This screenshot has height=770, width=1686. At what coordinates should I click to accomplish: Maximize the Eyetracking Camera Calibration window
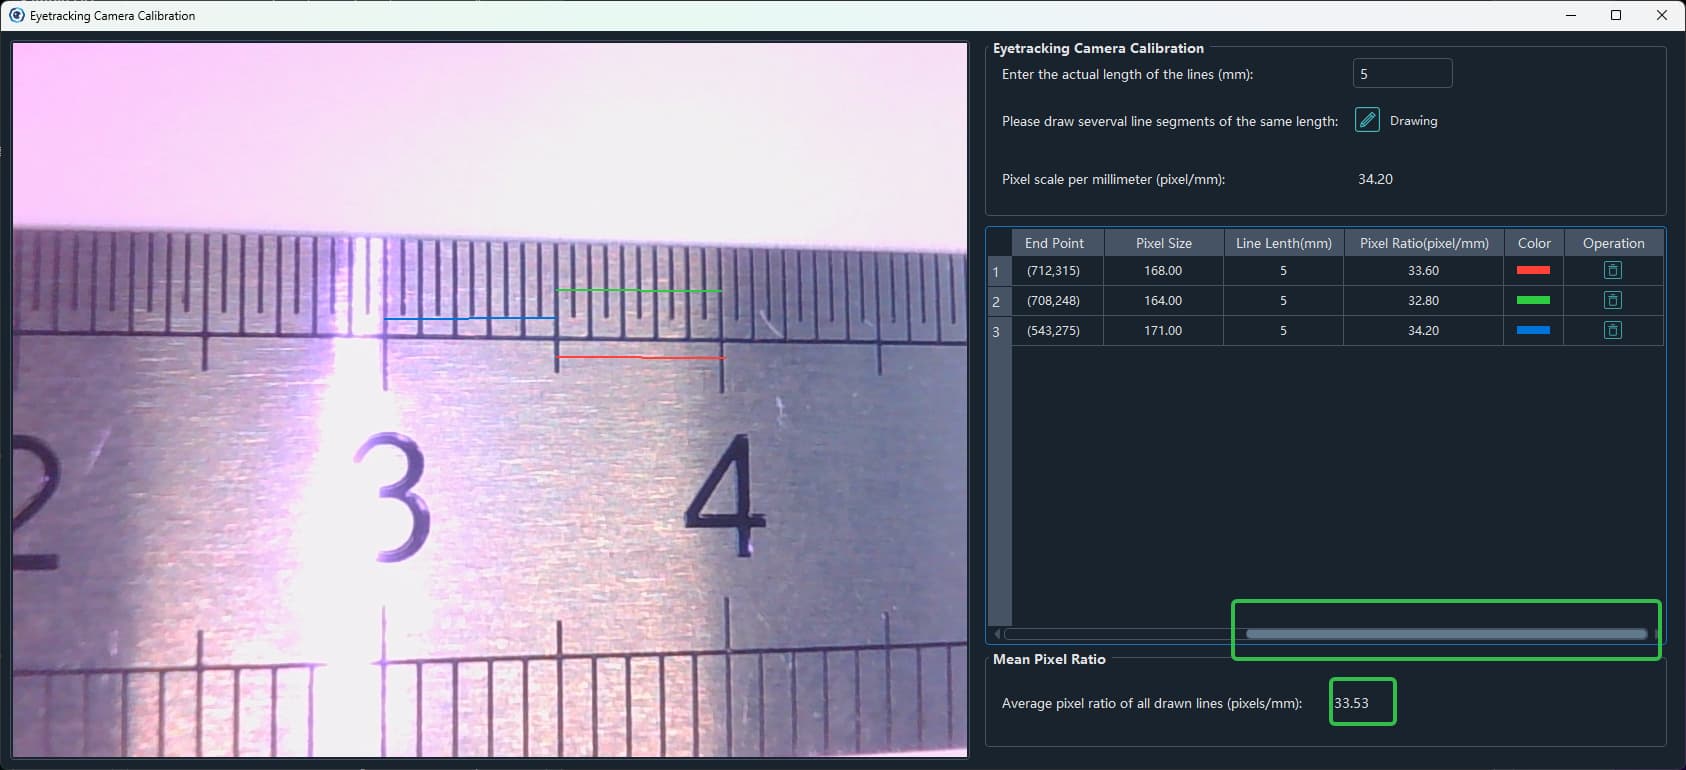click(x=1616, y=15)
